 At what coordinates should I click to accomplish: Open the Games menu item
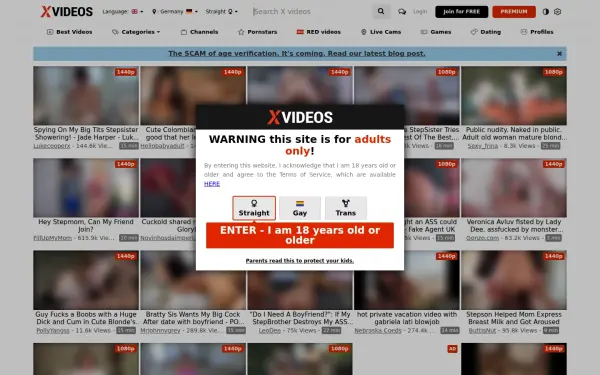pyautogui.click(x=436, y=32)
